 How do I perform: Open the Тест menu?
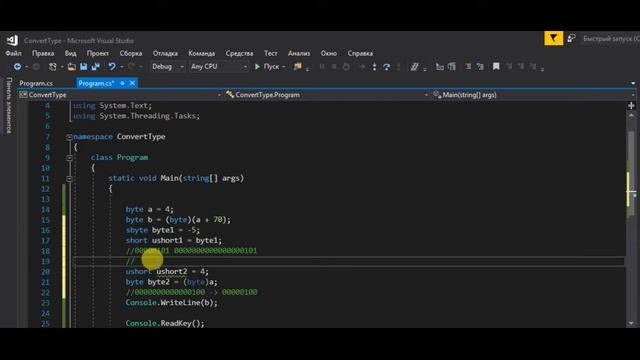click(270, 53)
